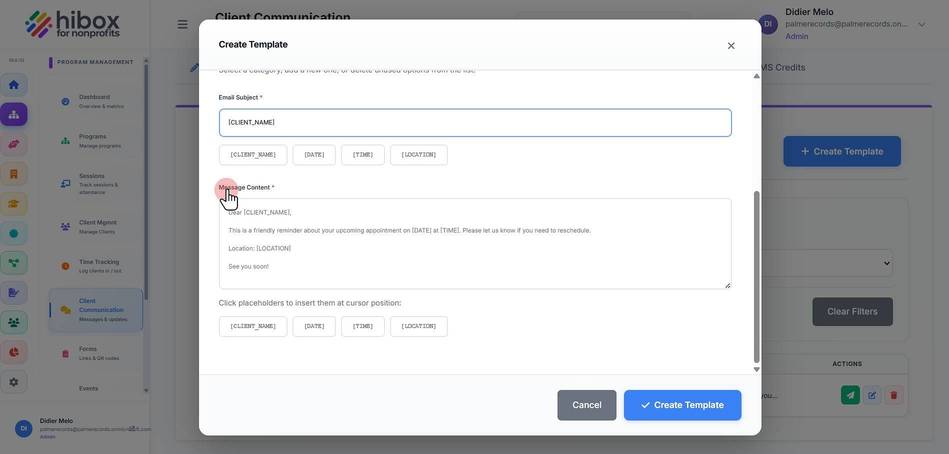The width and height of the screenshot is (949, 454).
Task: Click the red delete action icon
Action: pyautogui.click(x=894, y=395)
